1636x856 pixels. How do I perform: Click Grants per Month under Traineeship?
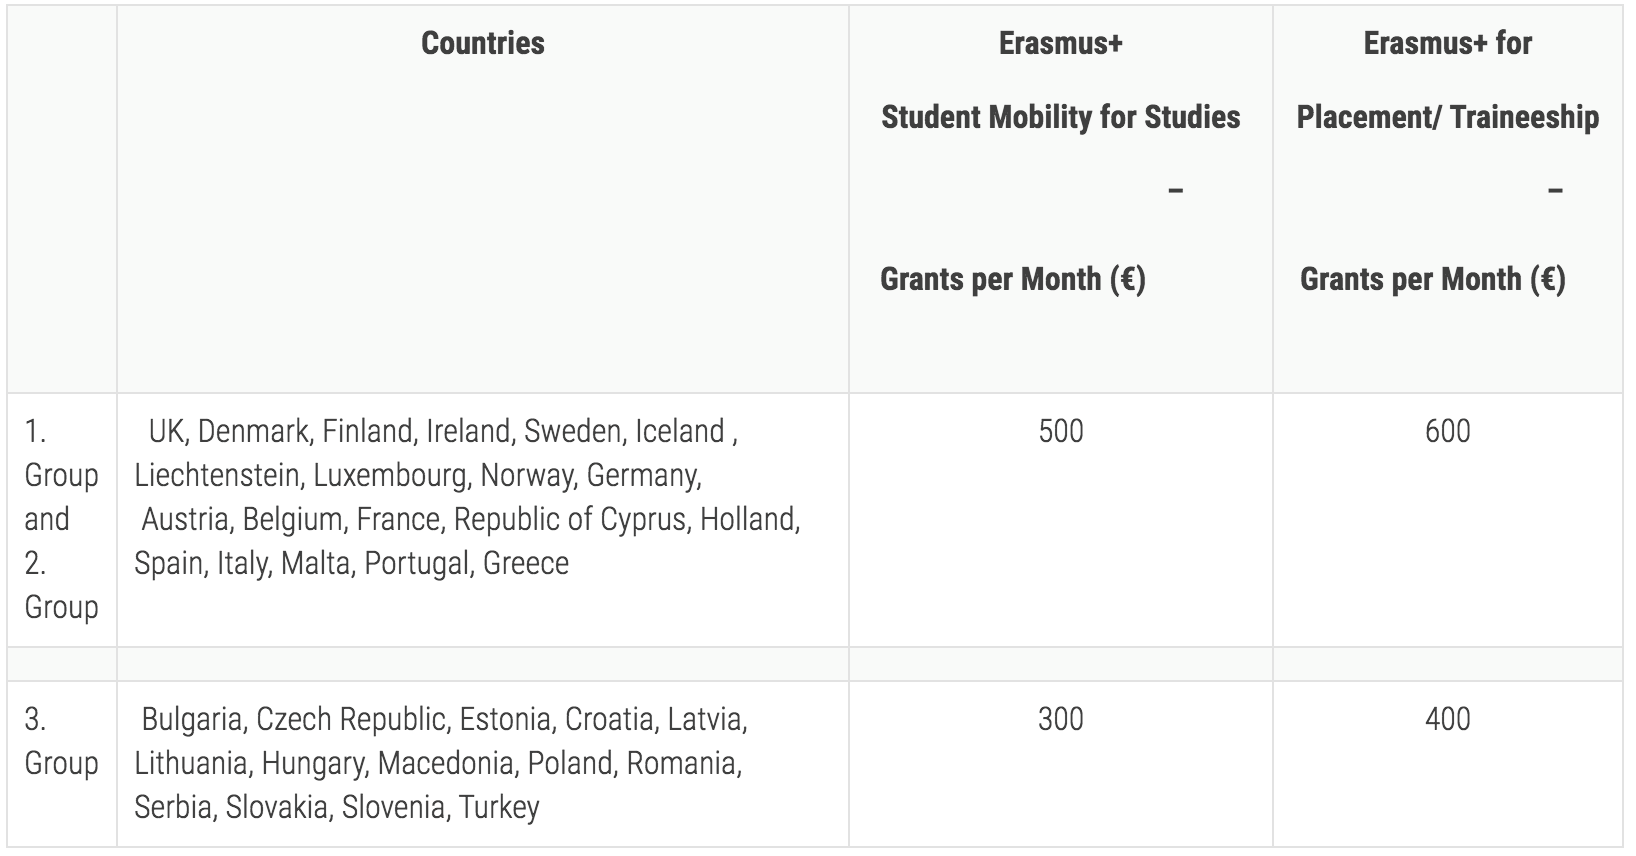point(1432,279)
